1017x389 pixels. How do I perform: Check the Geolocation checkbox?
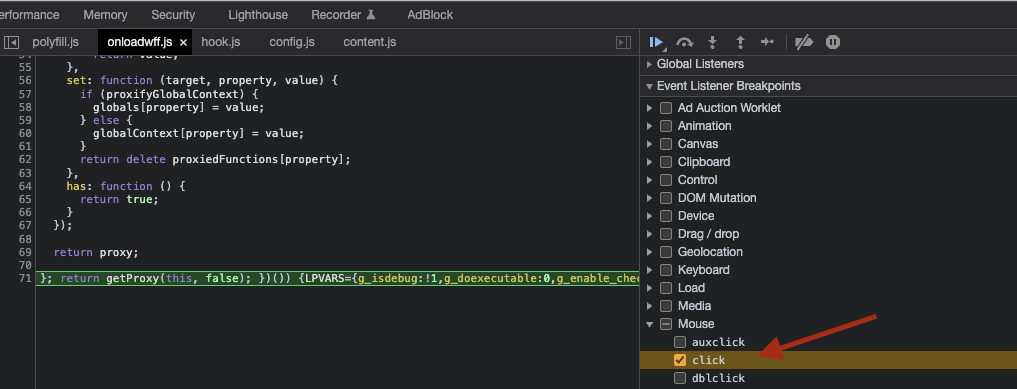coord(666,252)
